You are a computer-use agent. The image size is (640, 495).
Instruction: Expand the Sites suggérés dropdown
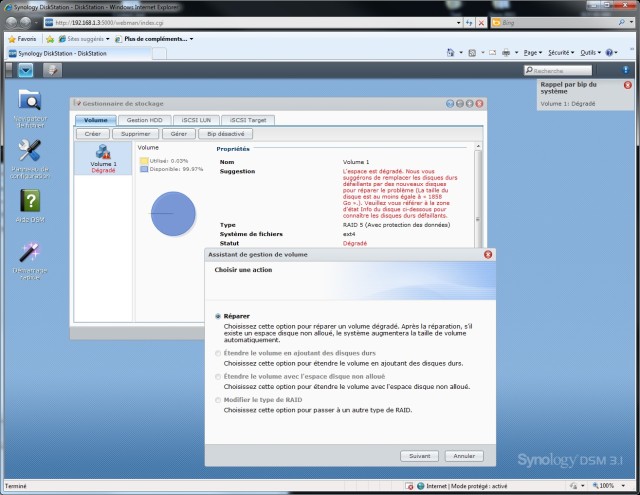click(108, 39)
